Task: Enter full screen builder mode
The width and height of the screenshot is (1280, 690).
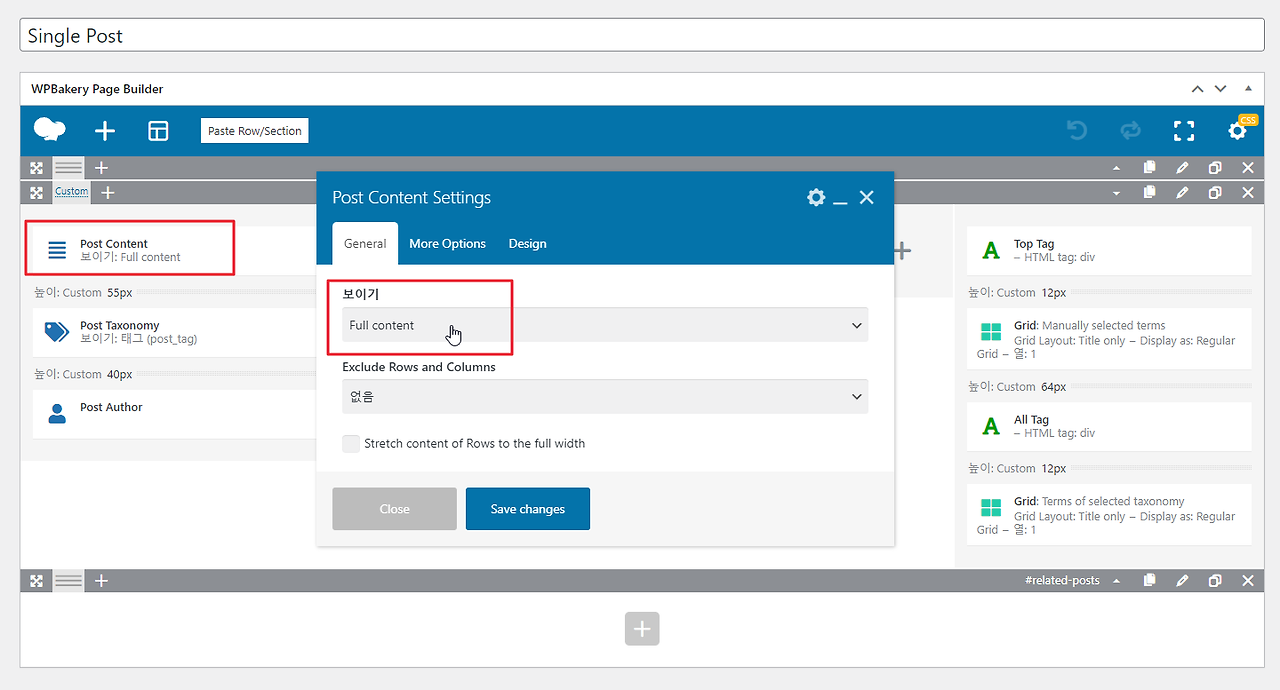Action: coord(1184,131)
